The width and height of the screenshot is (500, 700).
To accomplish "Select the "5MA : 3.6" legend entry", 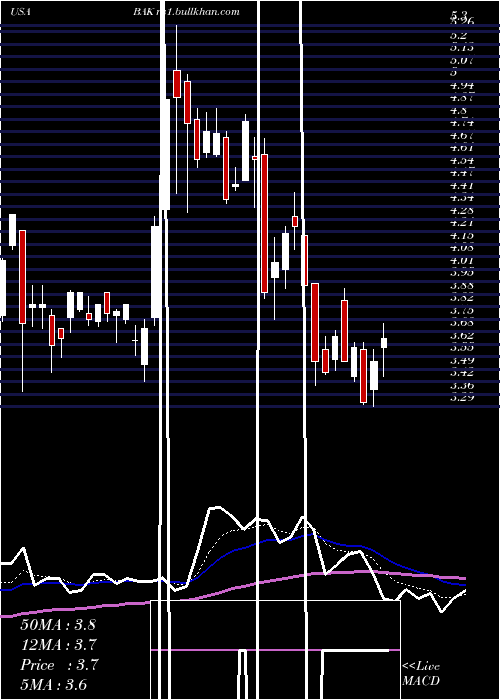I will coord(54,684).
